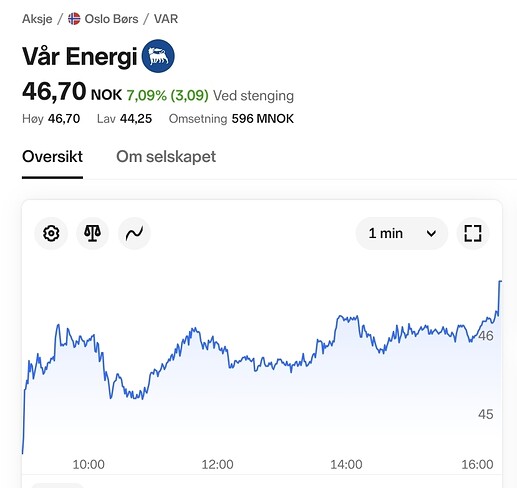Click the 12:00 time axis label
Screen dimensions: 517x488
(217, 464)
